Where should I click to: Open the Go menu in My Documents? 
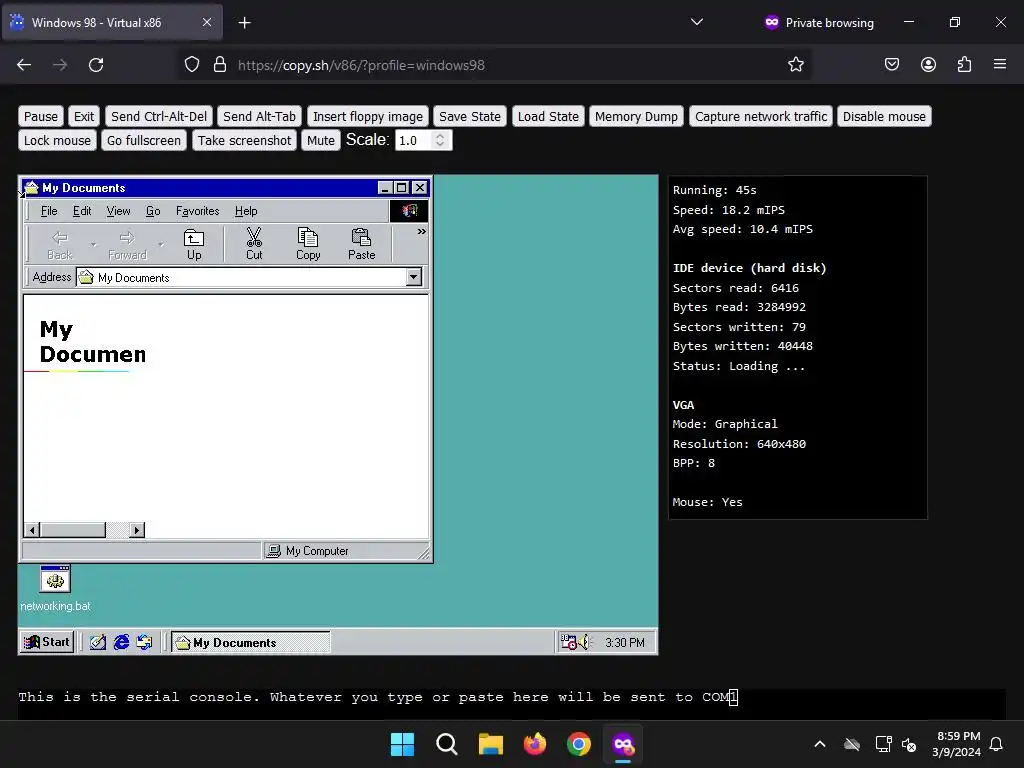(x=153, y=211)
